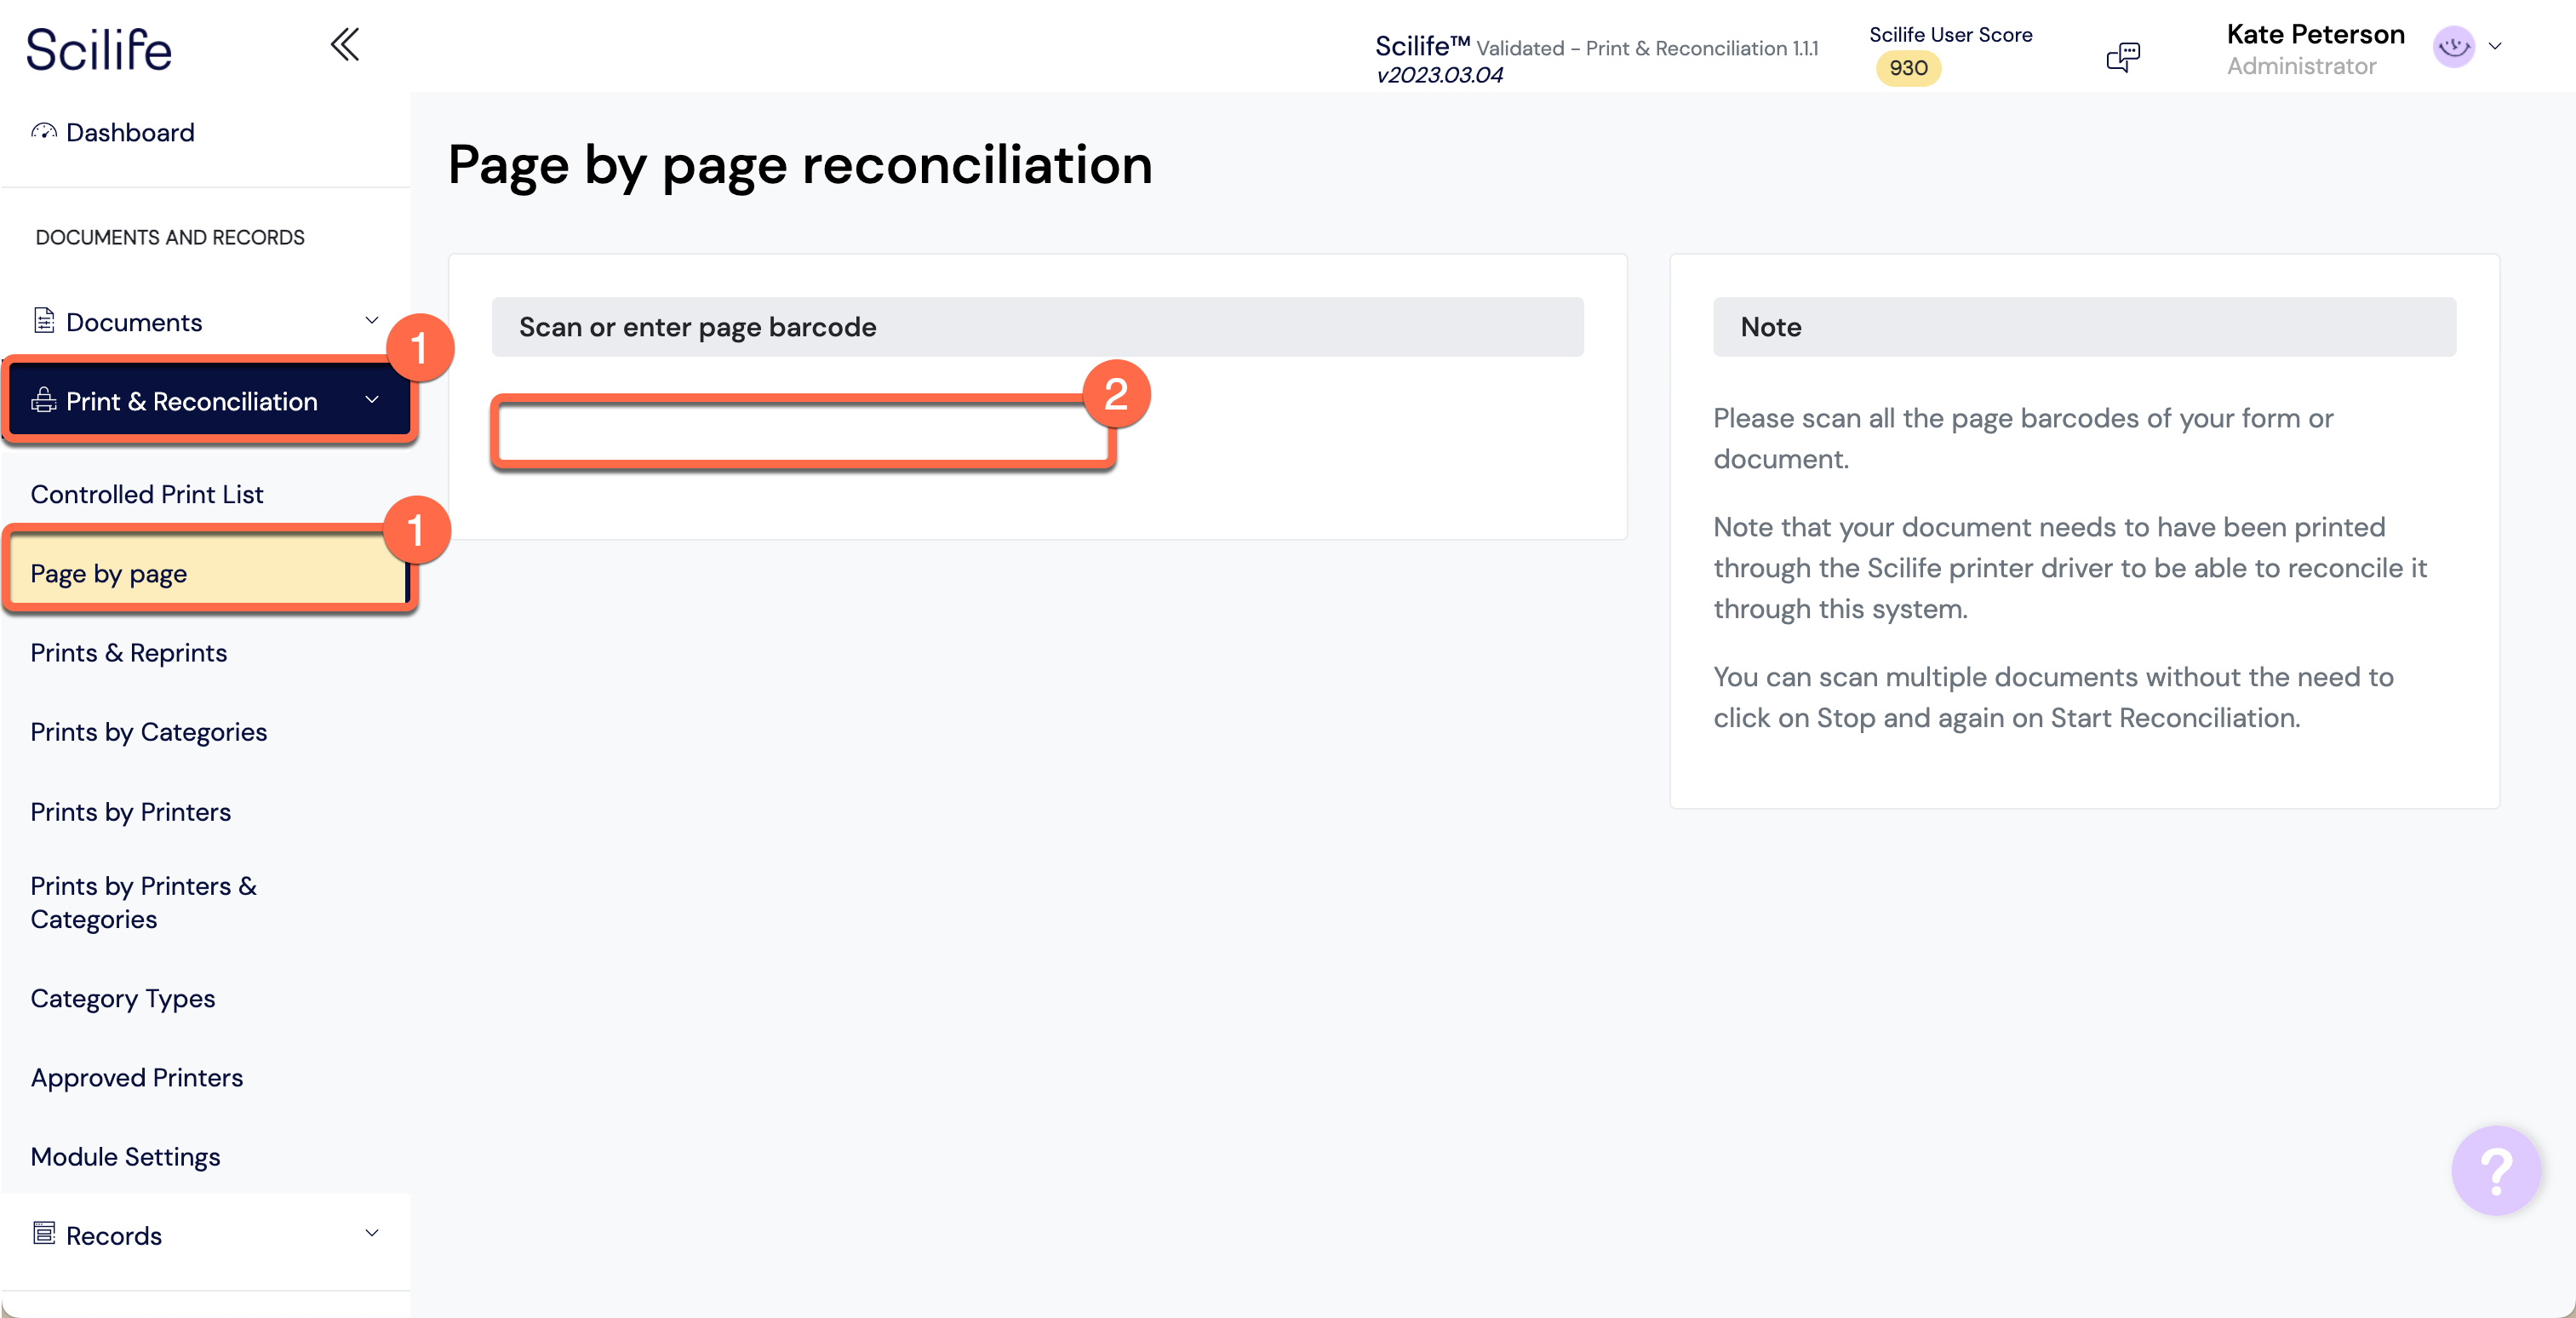This screenshot has height=1318, width=2576.
Task: Select Prints & Reprints menu item
Action: tap(129, 653)
